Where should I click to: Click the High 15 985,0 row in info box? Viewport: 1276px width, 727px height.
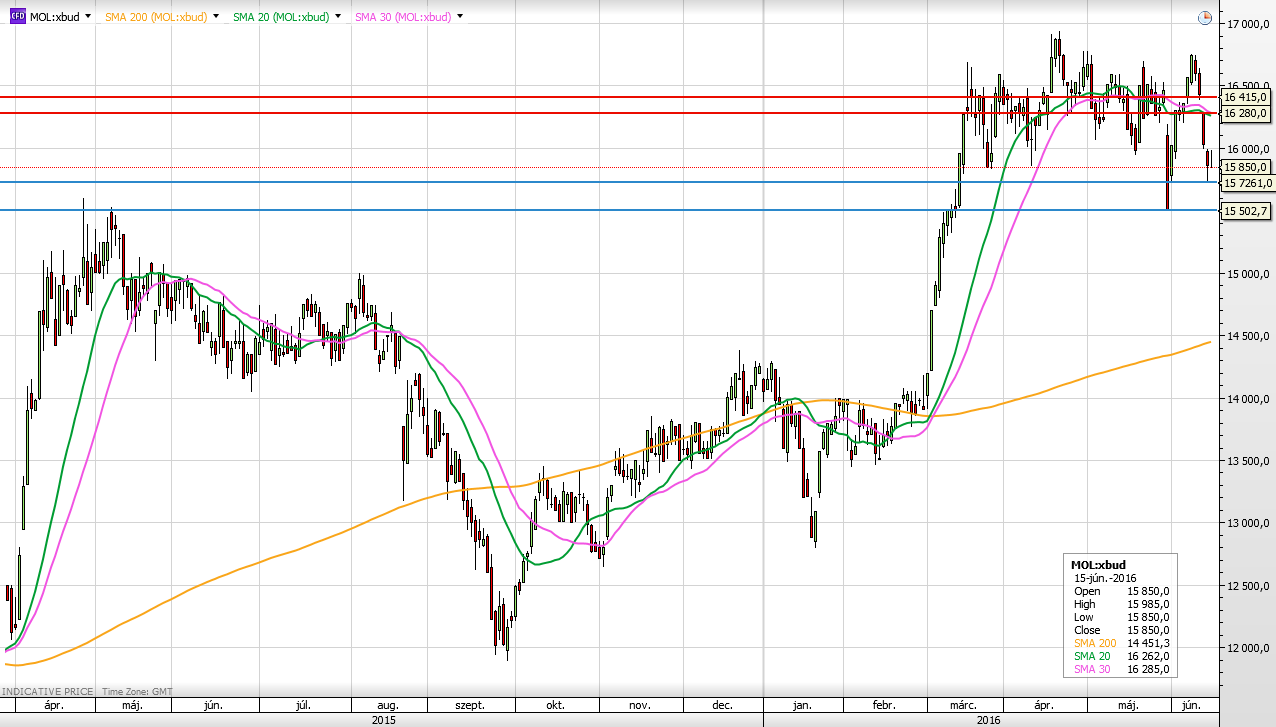1121,604
